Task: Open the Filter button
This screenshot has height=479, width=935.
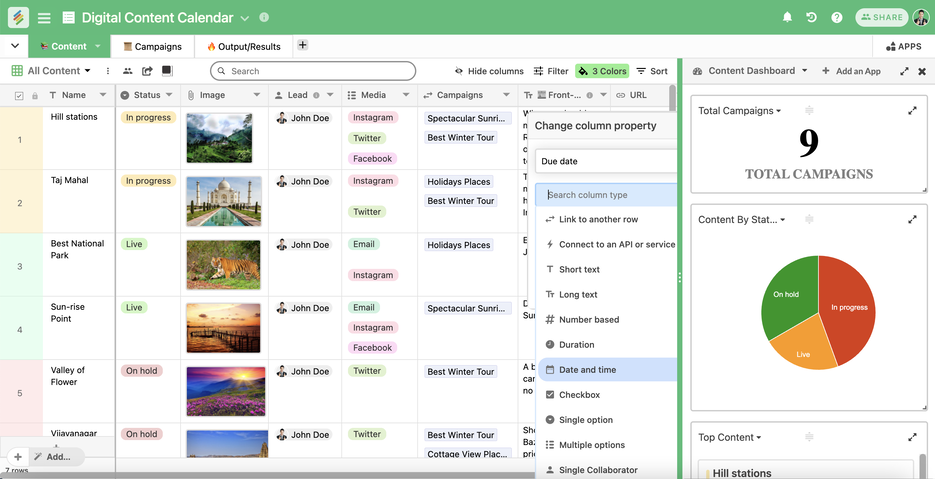Action: (x=551, y=71)
